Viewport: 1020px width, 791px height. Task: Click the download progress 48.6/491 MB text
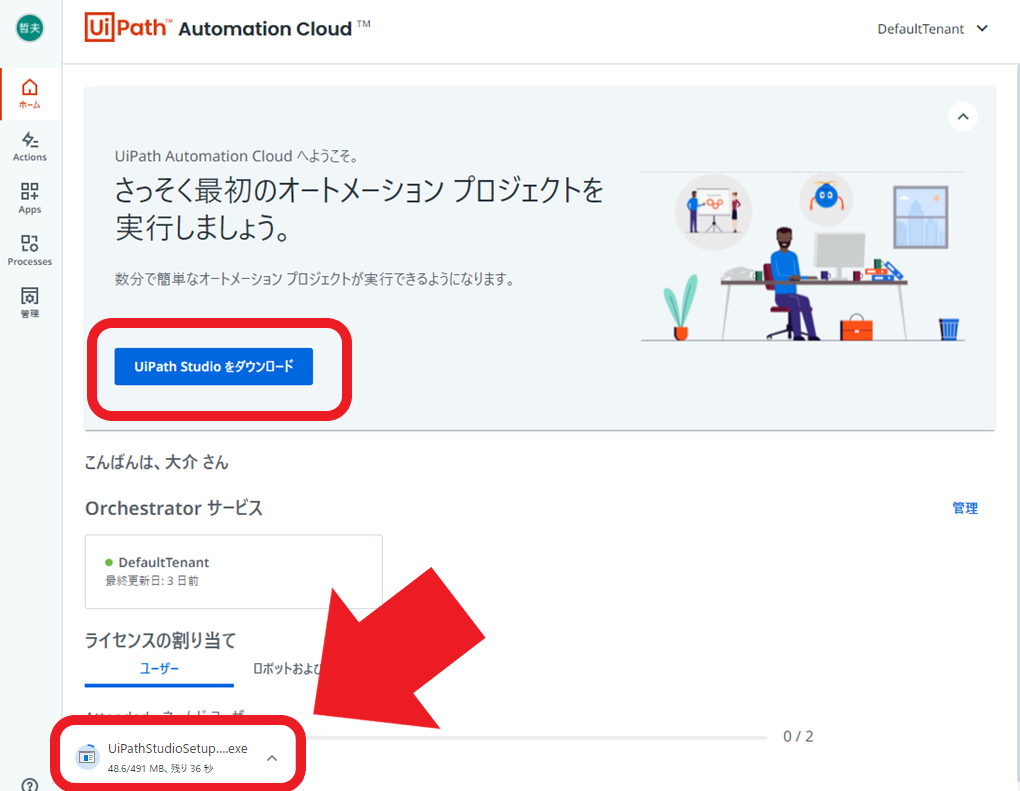point(160,768)
